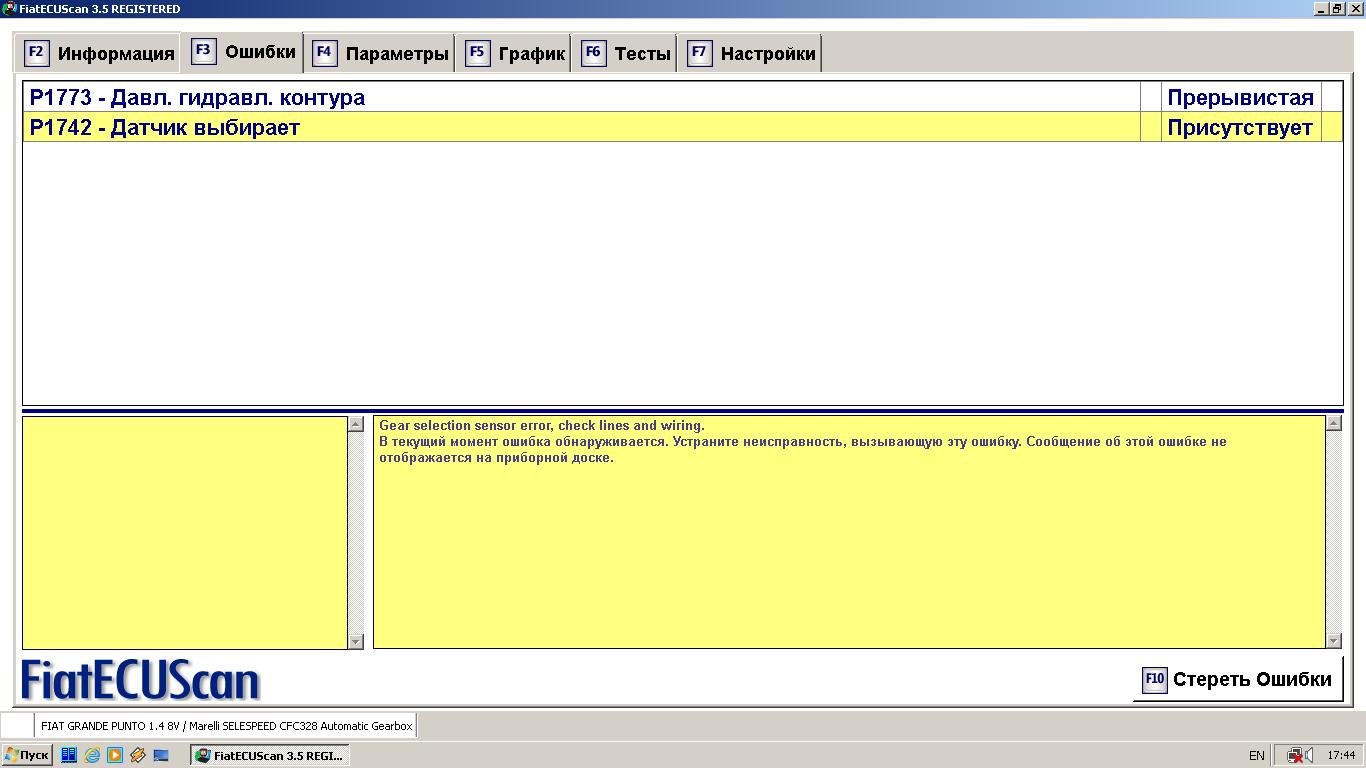This screenshot has width=1366, height=768.
Task: Click the disconnected network tray icon
Action: tap(1294, 755)
